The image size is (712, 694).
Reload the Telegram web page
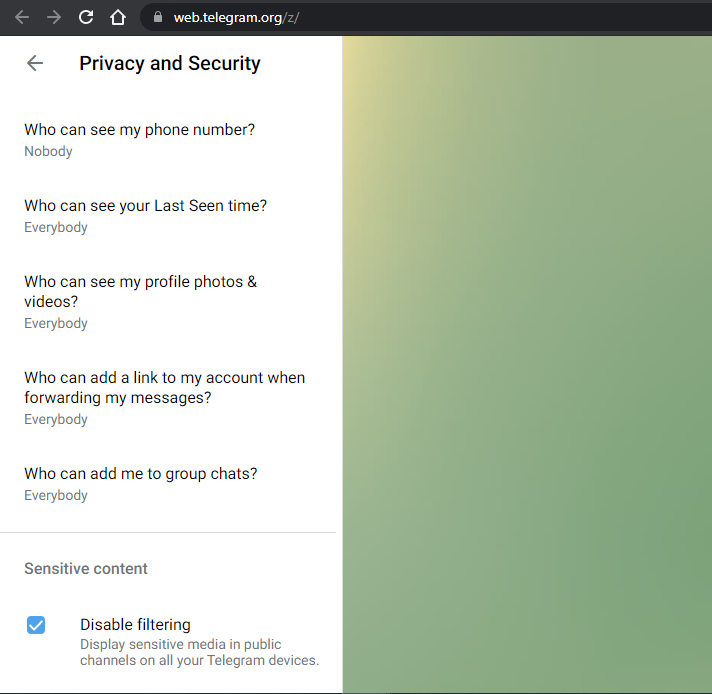pyautogui.click(x=86, y=17)
